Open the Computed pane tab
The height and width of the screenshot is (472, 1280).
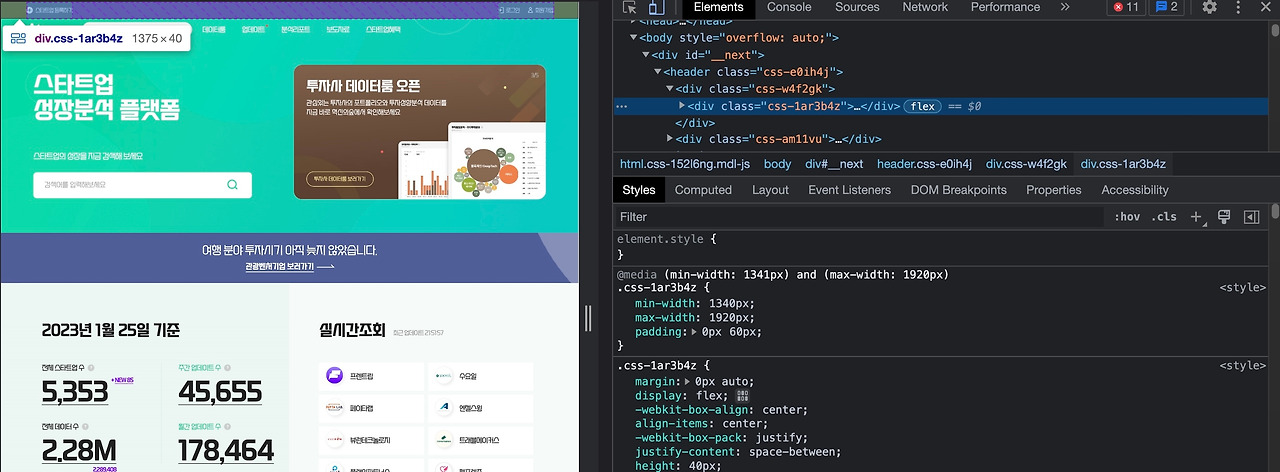pyautogui.click(x=703, y=190)
